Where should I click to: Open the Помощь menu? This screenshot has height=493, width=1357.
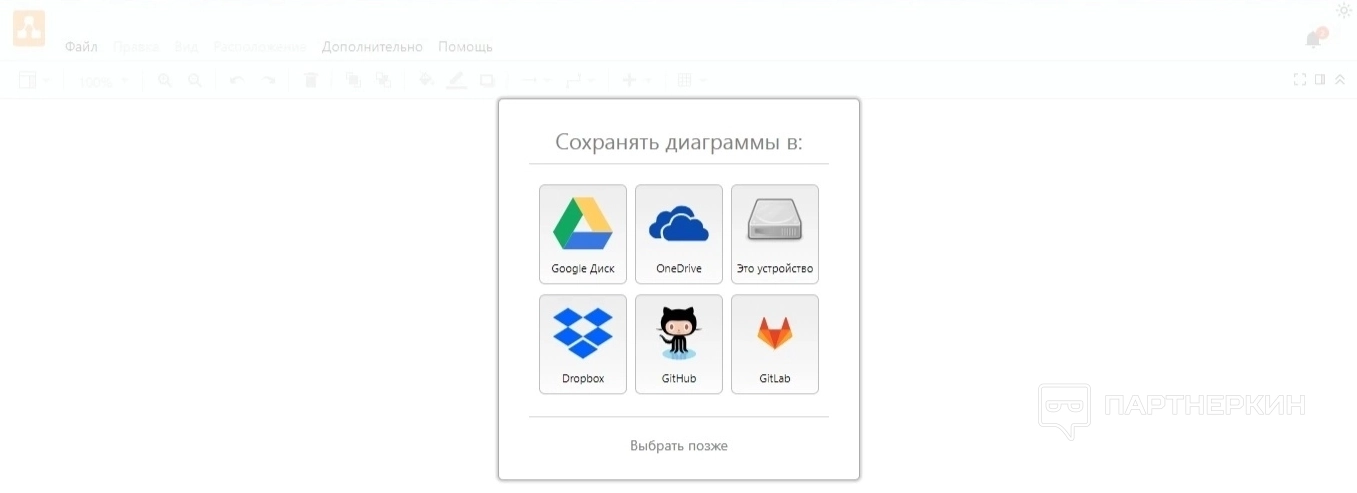coord(465,47)
